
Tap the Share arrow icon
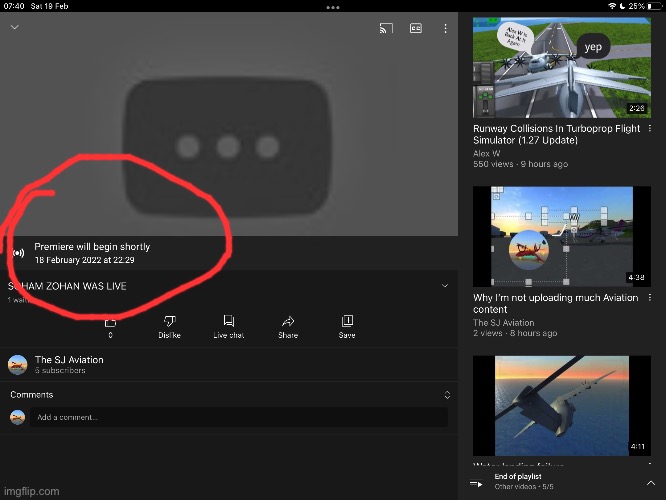288,322
